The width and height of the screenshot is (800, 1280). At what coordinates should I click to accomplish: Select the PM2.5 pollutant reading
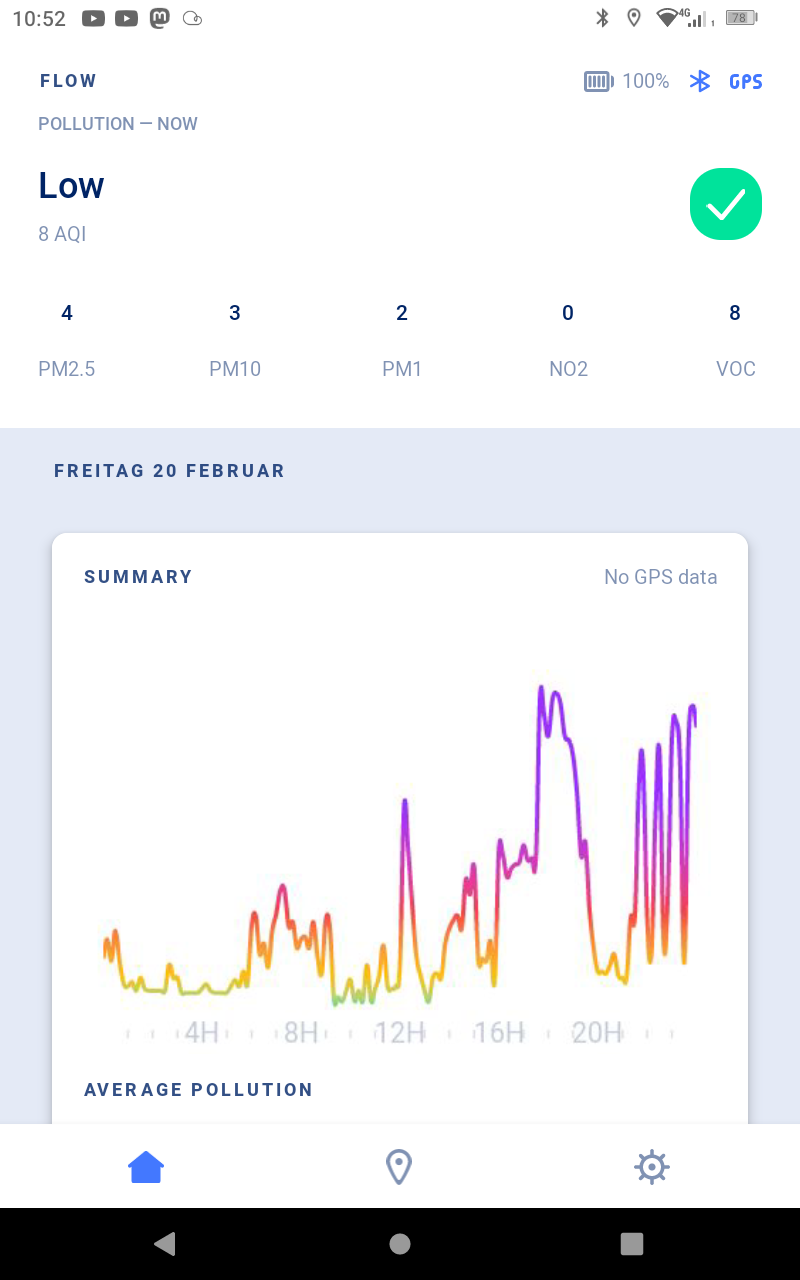(x=67, y=340)
